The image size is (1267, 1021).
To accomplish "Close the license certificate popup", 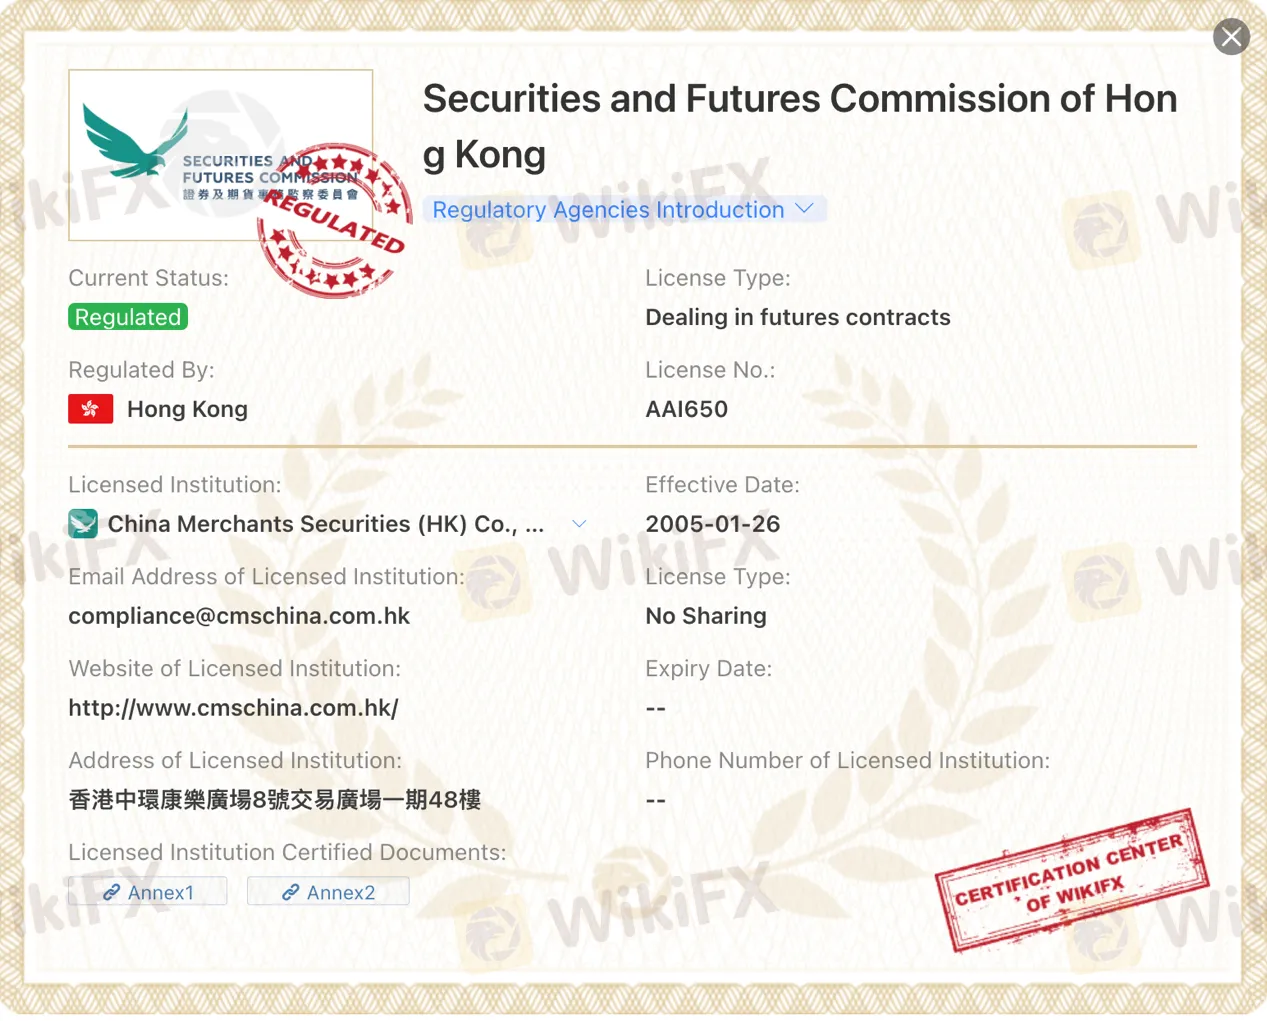I will click(x=1231, y=38).
